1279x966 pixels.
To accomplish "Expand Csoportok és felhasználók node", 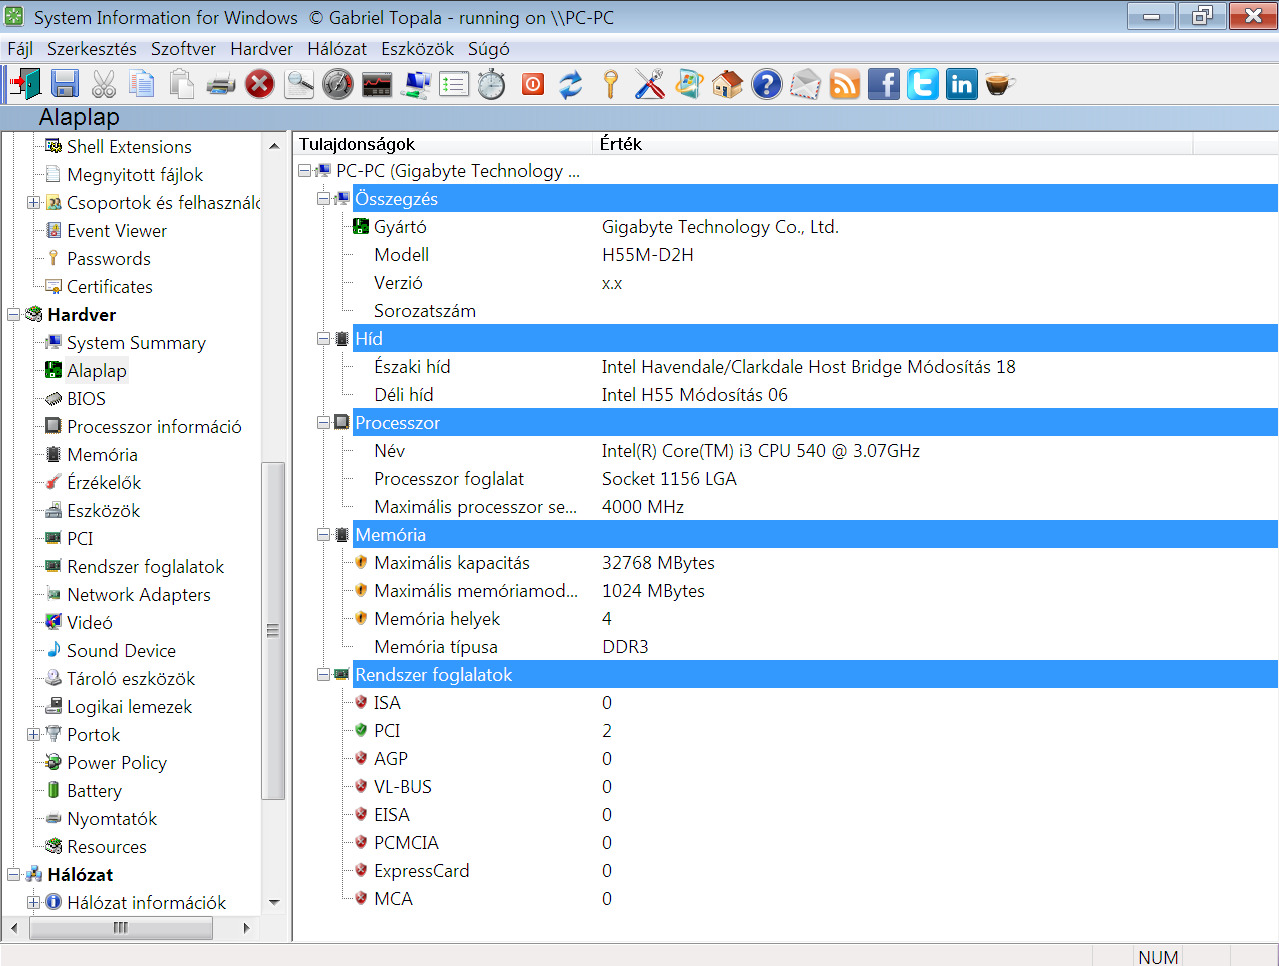I will (33, 203).
